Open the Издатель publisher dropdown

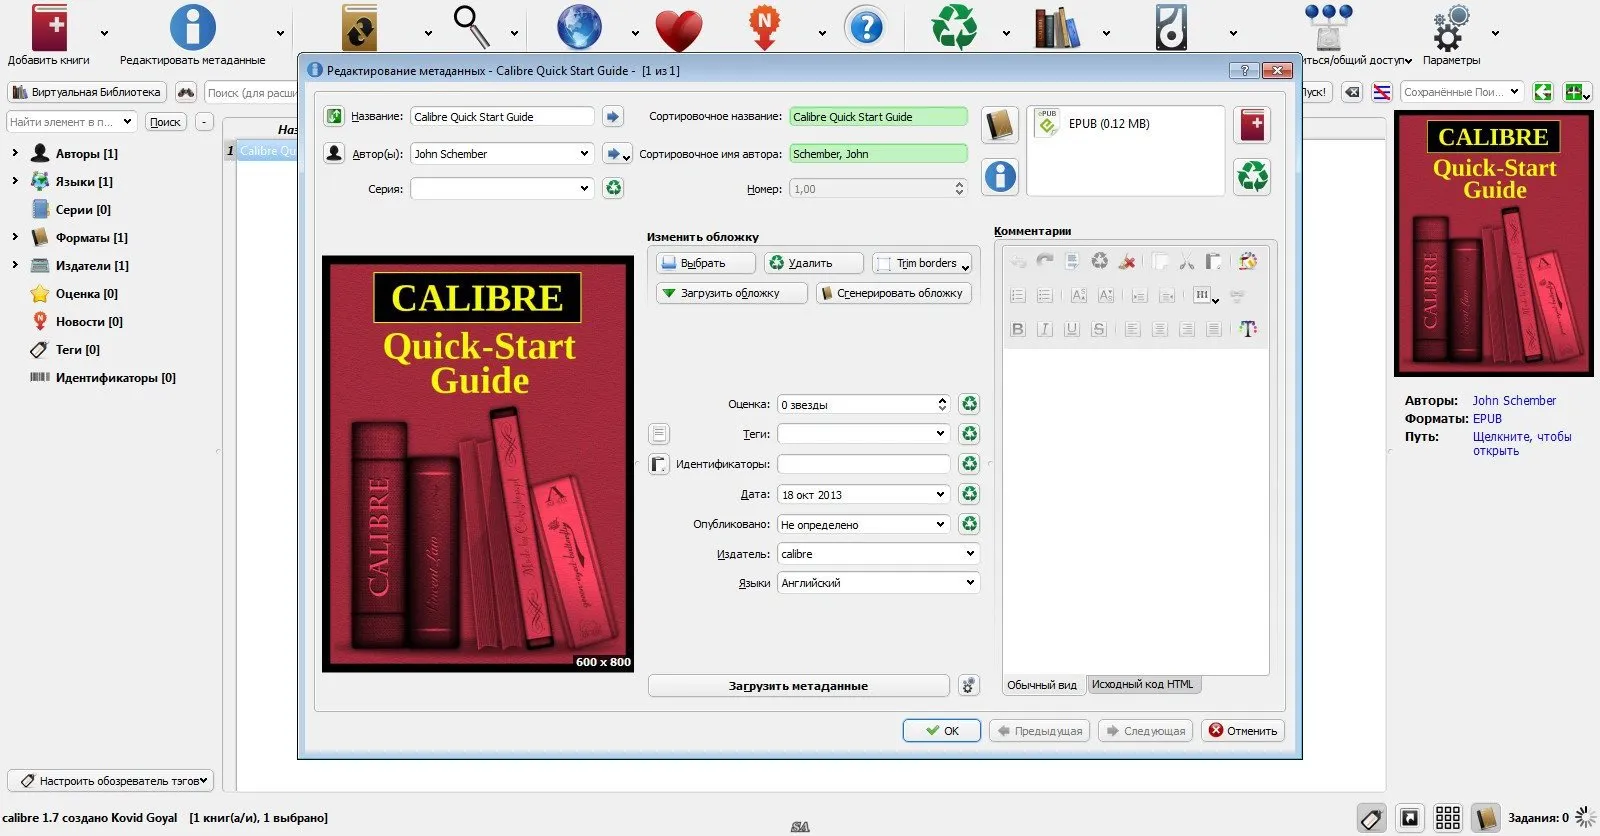969,554
